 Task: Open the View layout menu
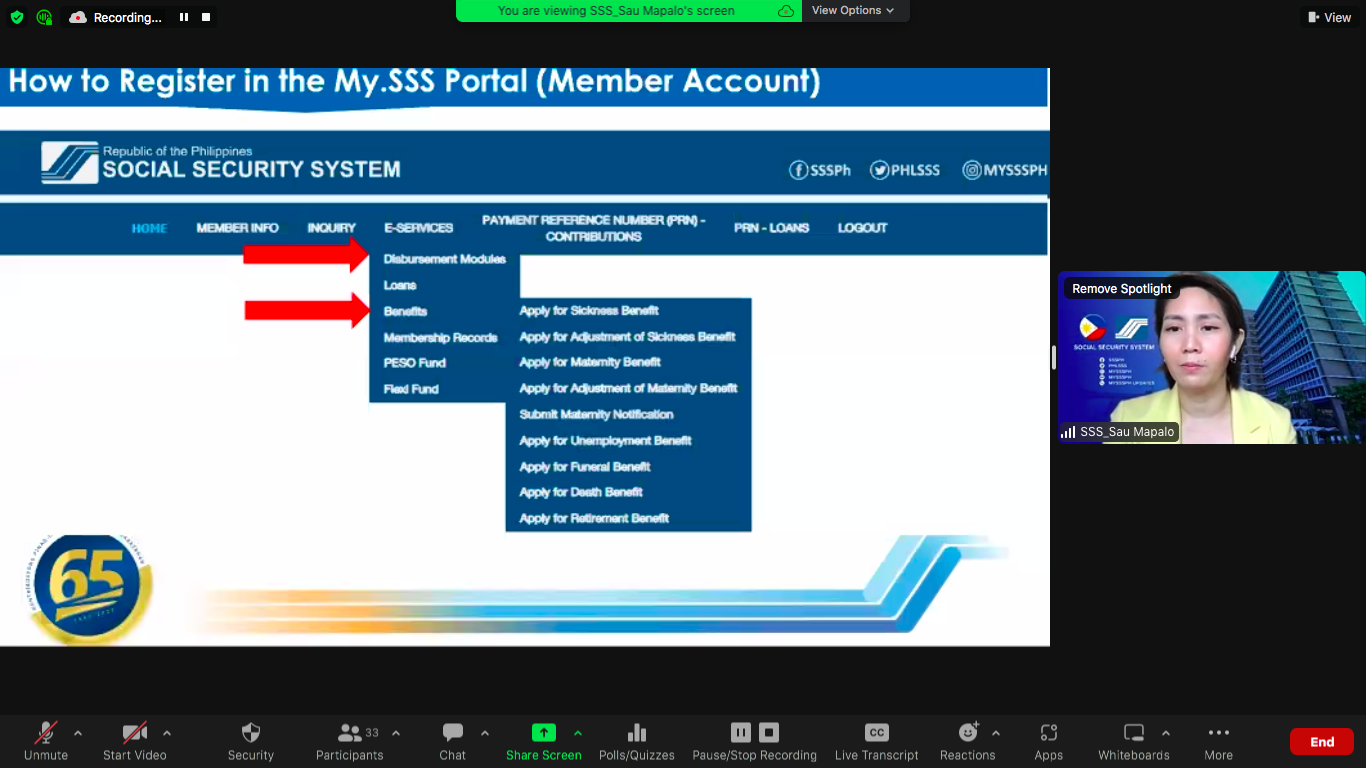tap(1329, 17)
